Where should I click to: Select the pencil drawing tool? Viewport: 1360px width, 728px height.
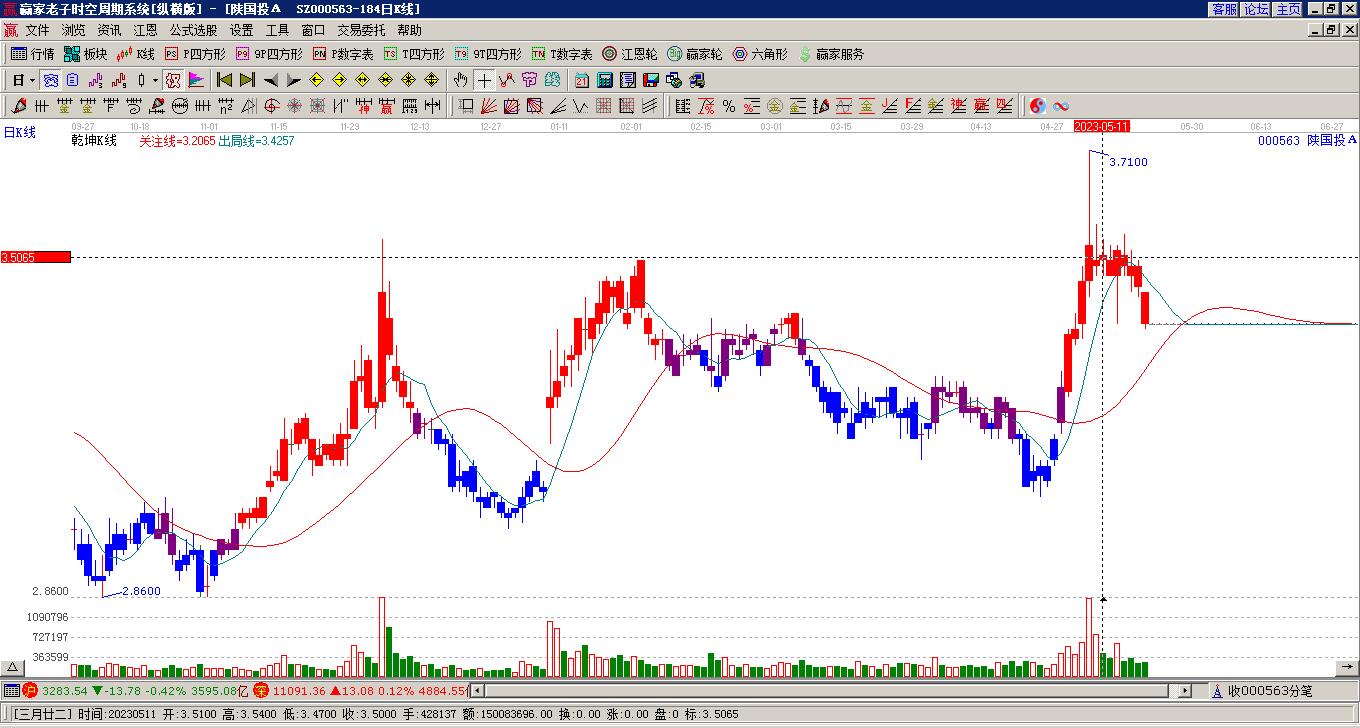[x=17, y=106]
